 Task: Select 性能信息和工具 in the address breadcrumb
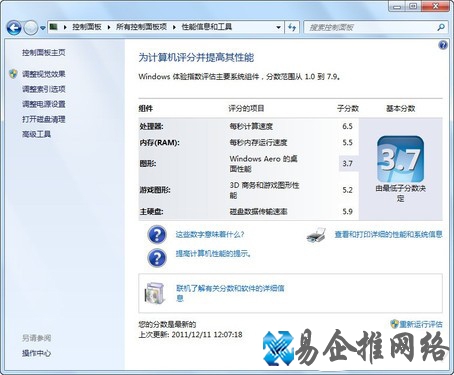tap(207, 27)
